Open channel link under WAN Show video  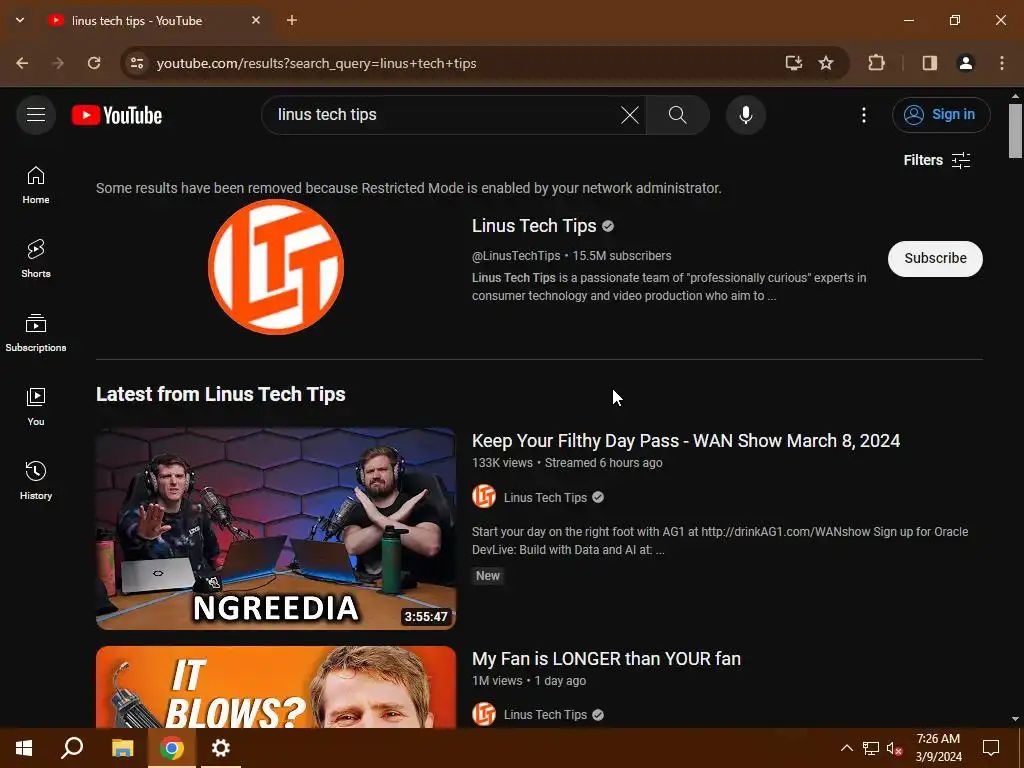point(545,498)
